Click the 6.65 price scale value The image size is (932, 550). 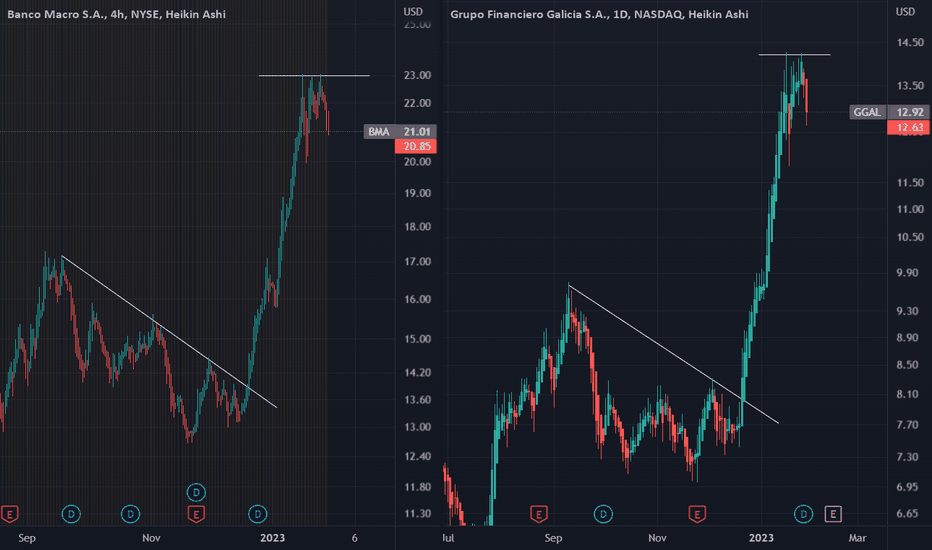point(908,513)
